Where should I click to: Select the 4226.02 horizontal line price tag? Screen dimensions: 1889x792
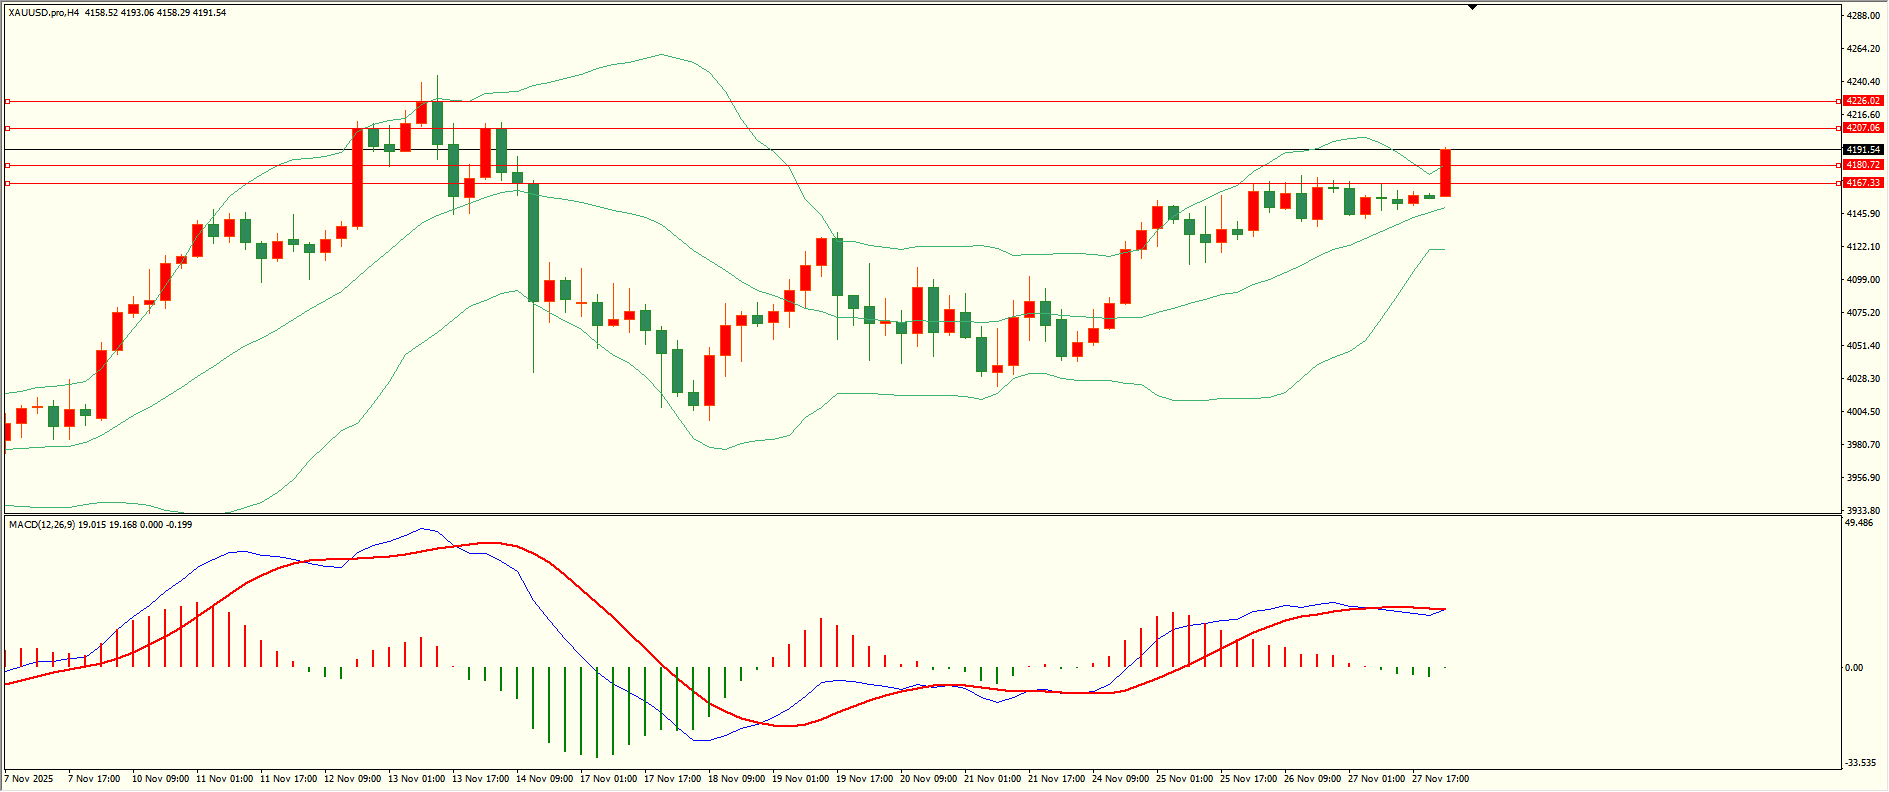pos(1863,101)
